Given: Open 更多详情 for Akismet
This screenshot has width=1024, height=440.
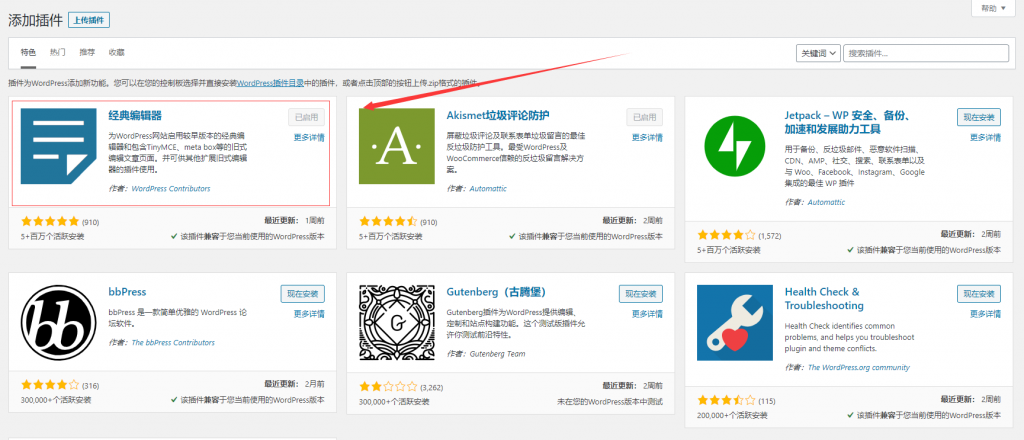Looking at the screenshot, I should 647,138.
